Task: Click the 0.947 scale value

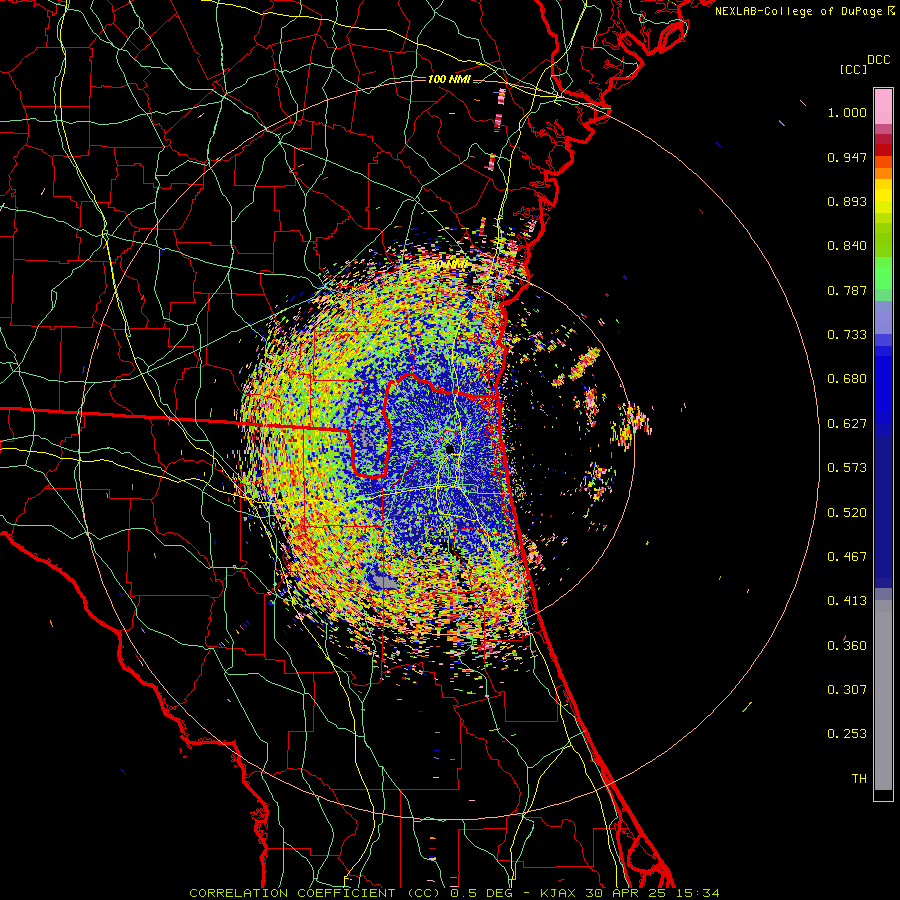Action: pos(847,157)
